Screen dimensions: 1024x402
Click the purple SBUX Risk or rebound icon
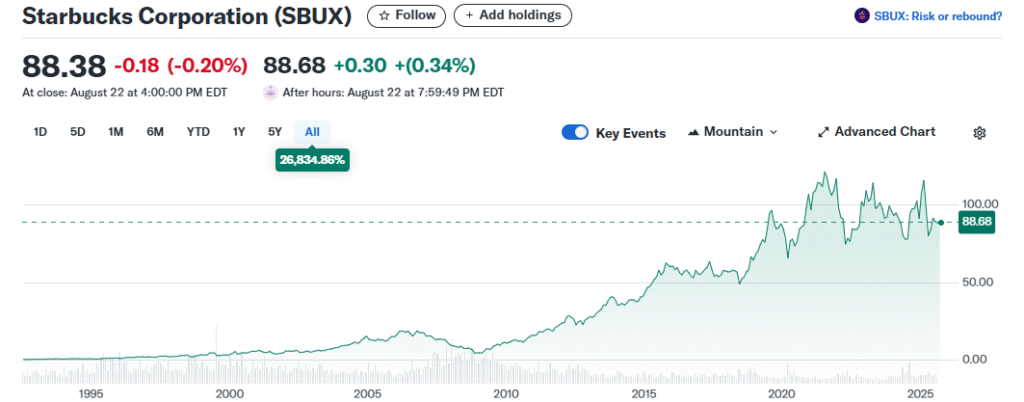861,16
